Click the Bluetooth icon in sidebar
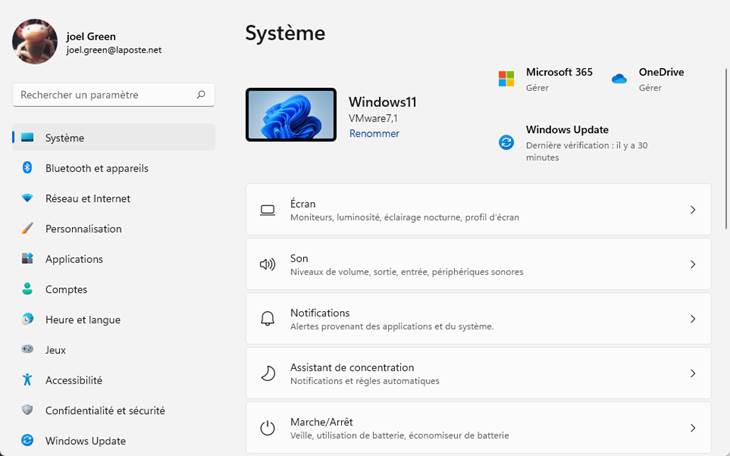This screenshot has height=456, width=730. pyautogui.click(x=27, y=168)
